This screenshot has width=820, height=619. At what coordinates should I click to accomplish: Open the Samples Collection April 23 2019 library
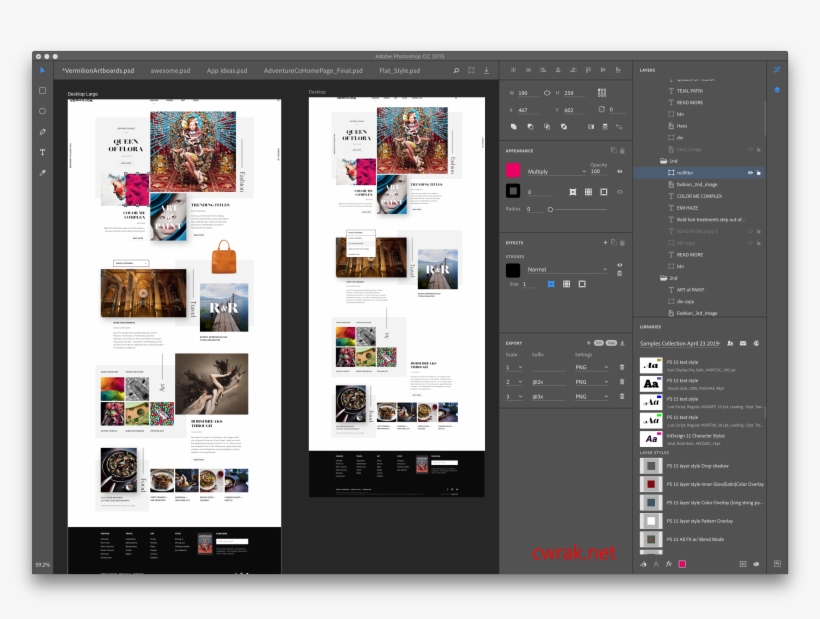tap(679, 343)
